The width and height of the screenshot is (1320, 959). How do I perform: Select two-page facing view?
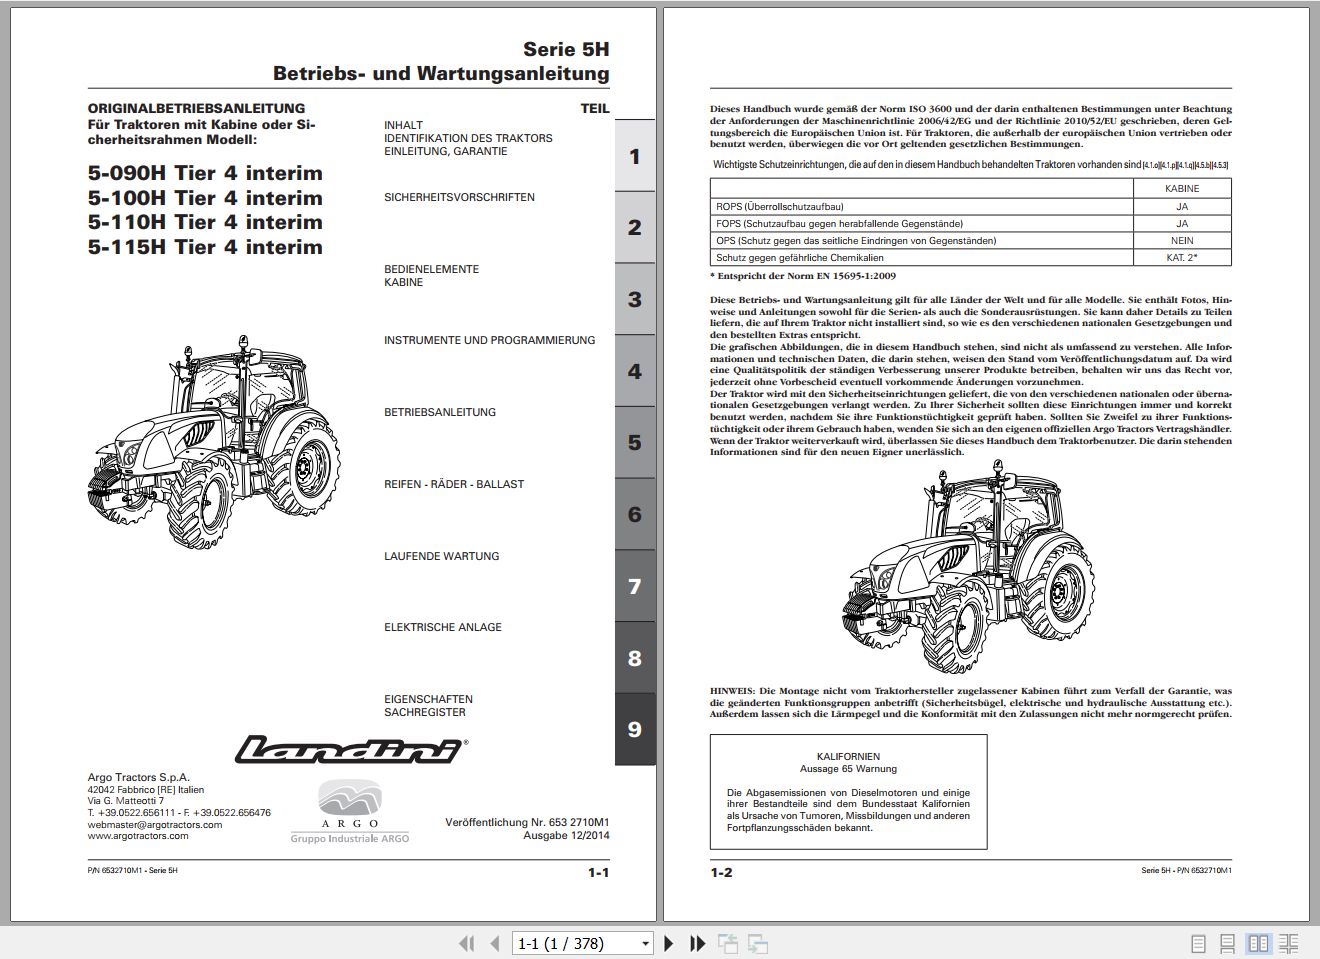(x=1259, y=943)
